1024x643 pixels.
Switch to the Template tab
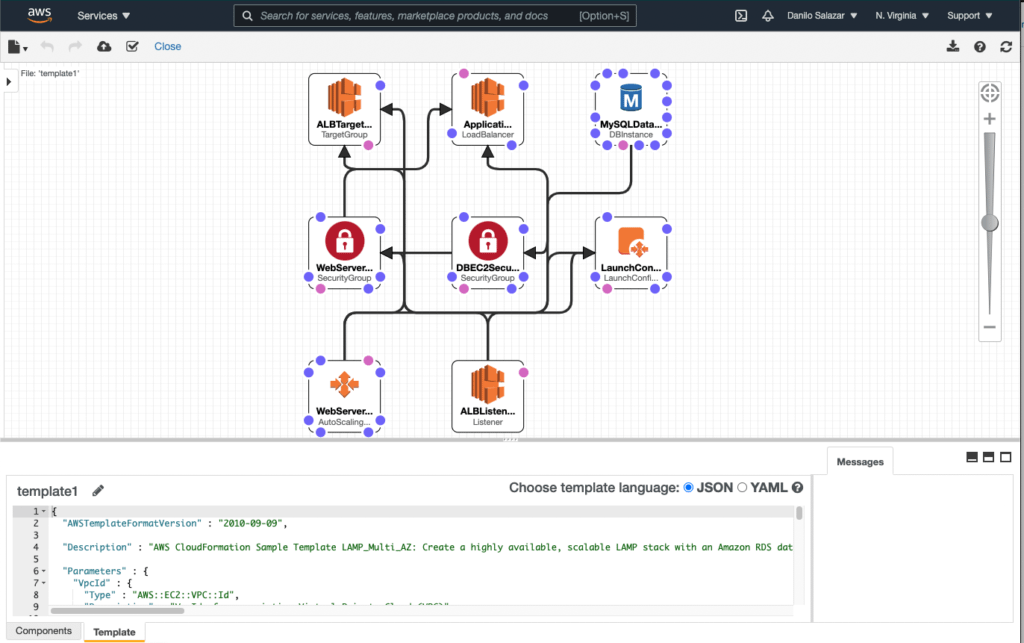coord(114,632)
